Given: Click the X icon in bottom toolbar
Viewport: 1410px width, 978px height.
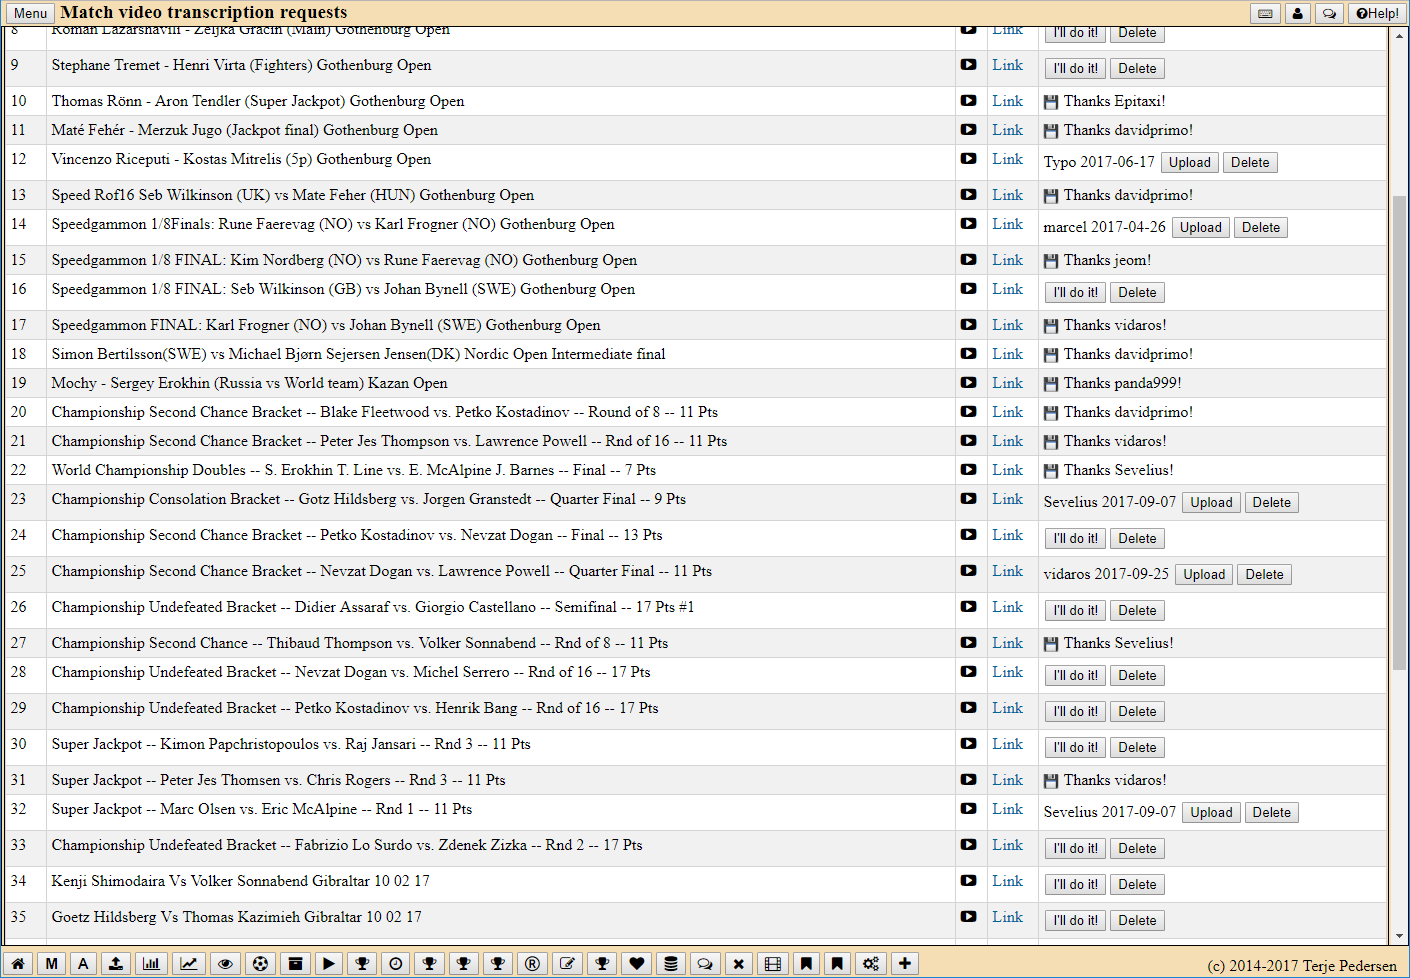Looking at the screenshot, I should tap(738, 964).
